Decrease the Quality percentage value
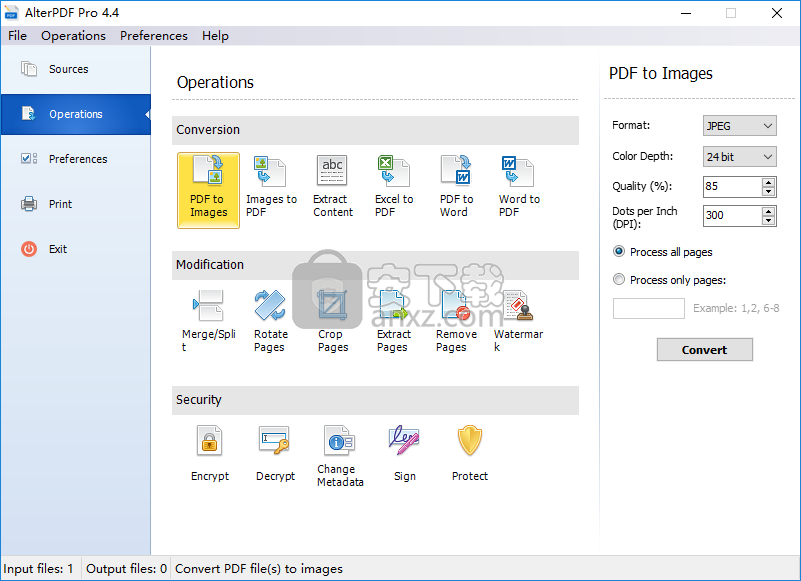Image resolution: width=801 pixels, height=581 pixels. point(768,192)
